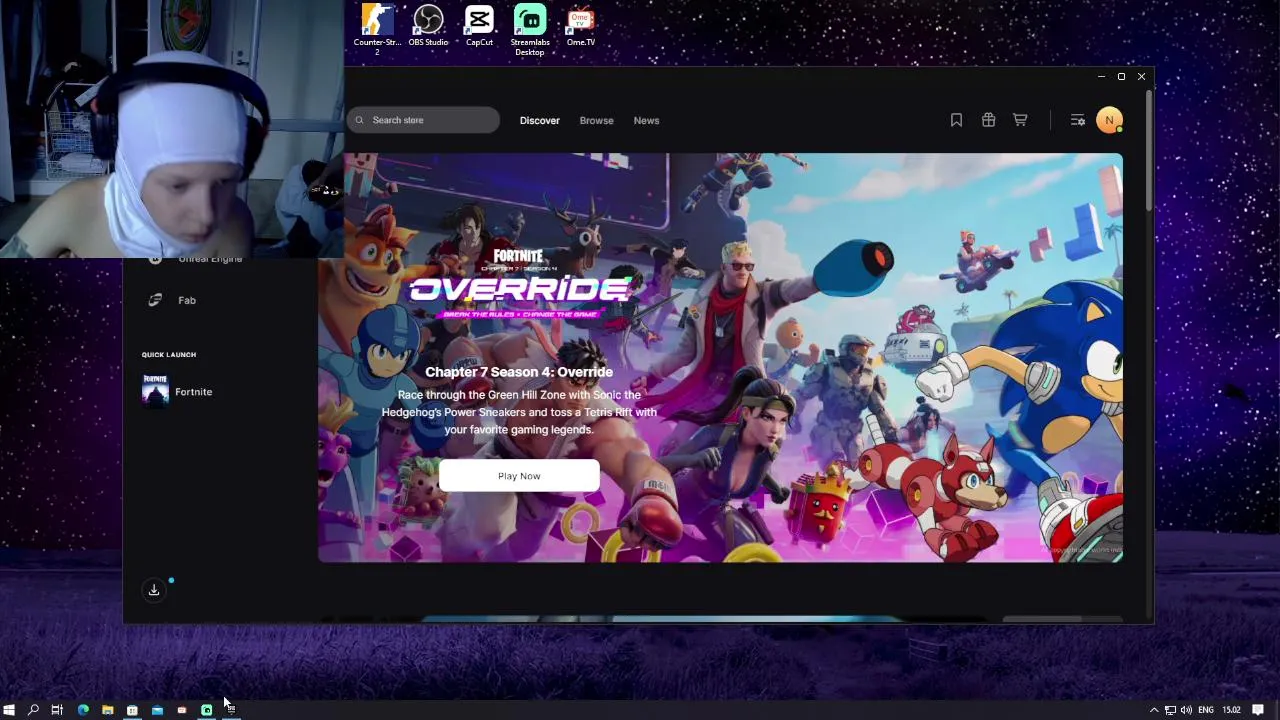Click the search magnifier icon in the store search box
This screenshot has width=1280, height=720.
coord(360,120)
